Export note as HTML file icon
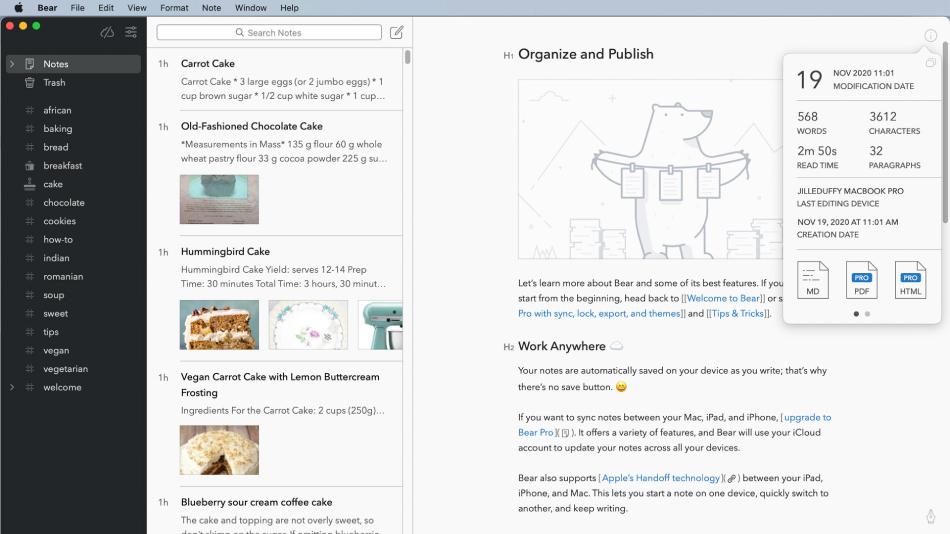950x534 pixels. 910,280
